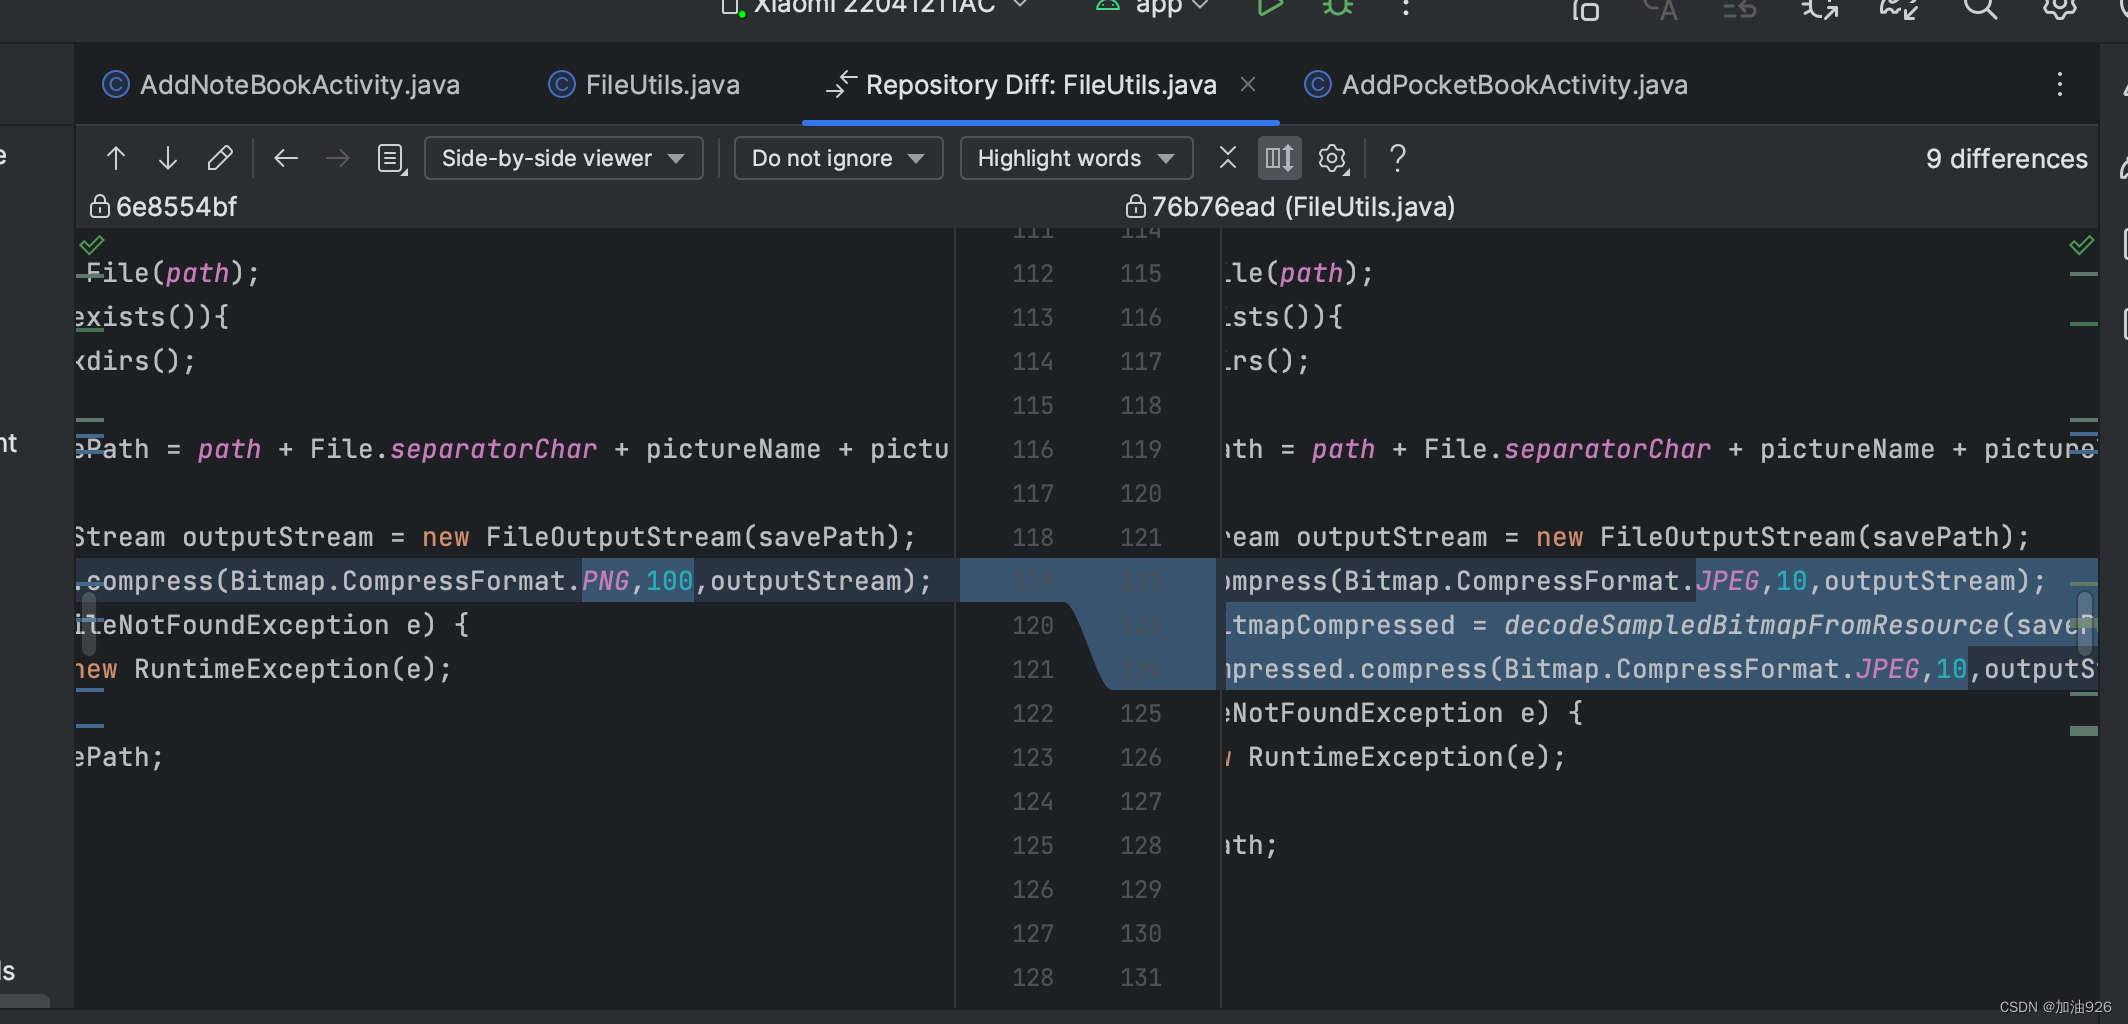Enable editing with the pencil icon
2128x1024 pixels.
click(x=220, y=157)
